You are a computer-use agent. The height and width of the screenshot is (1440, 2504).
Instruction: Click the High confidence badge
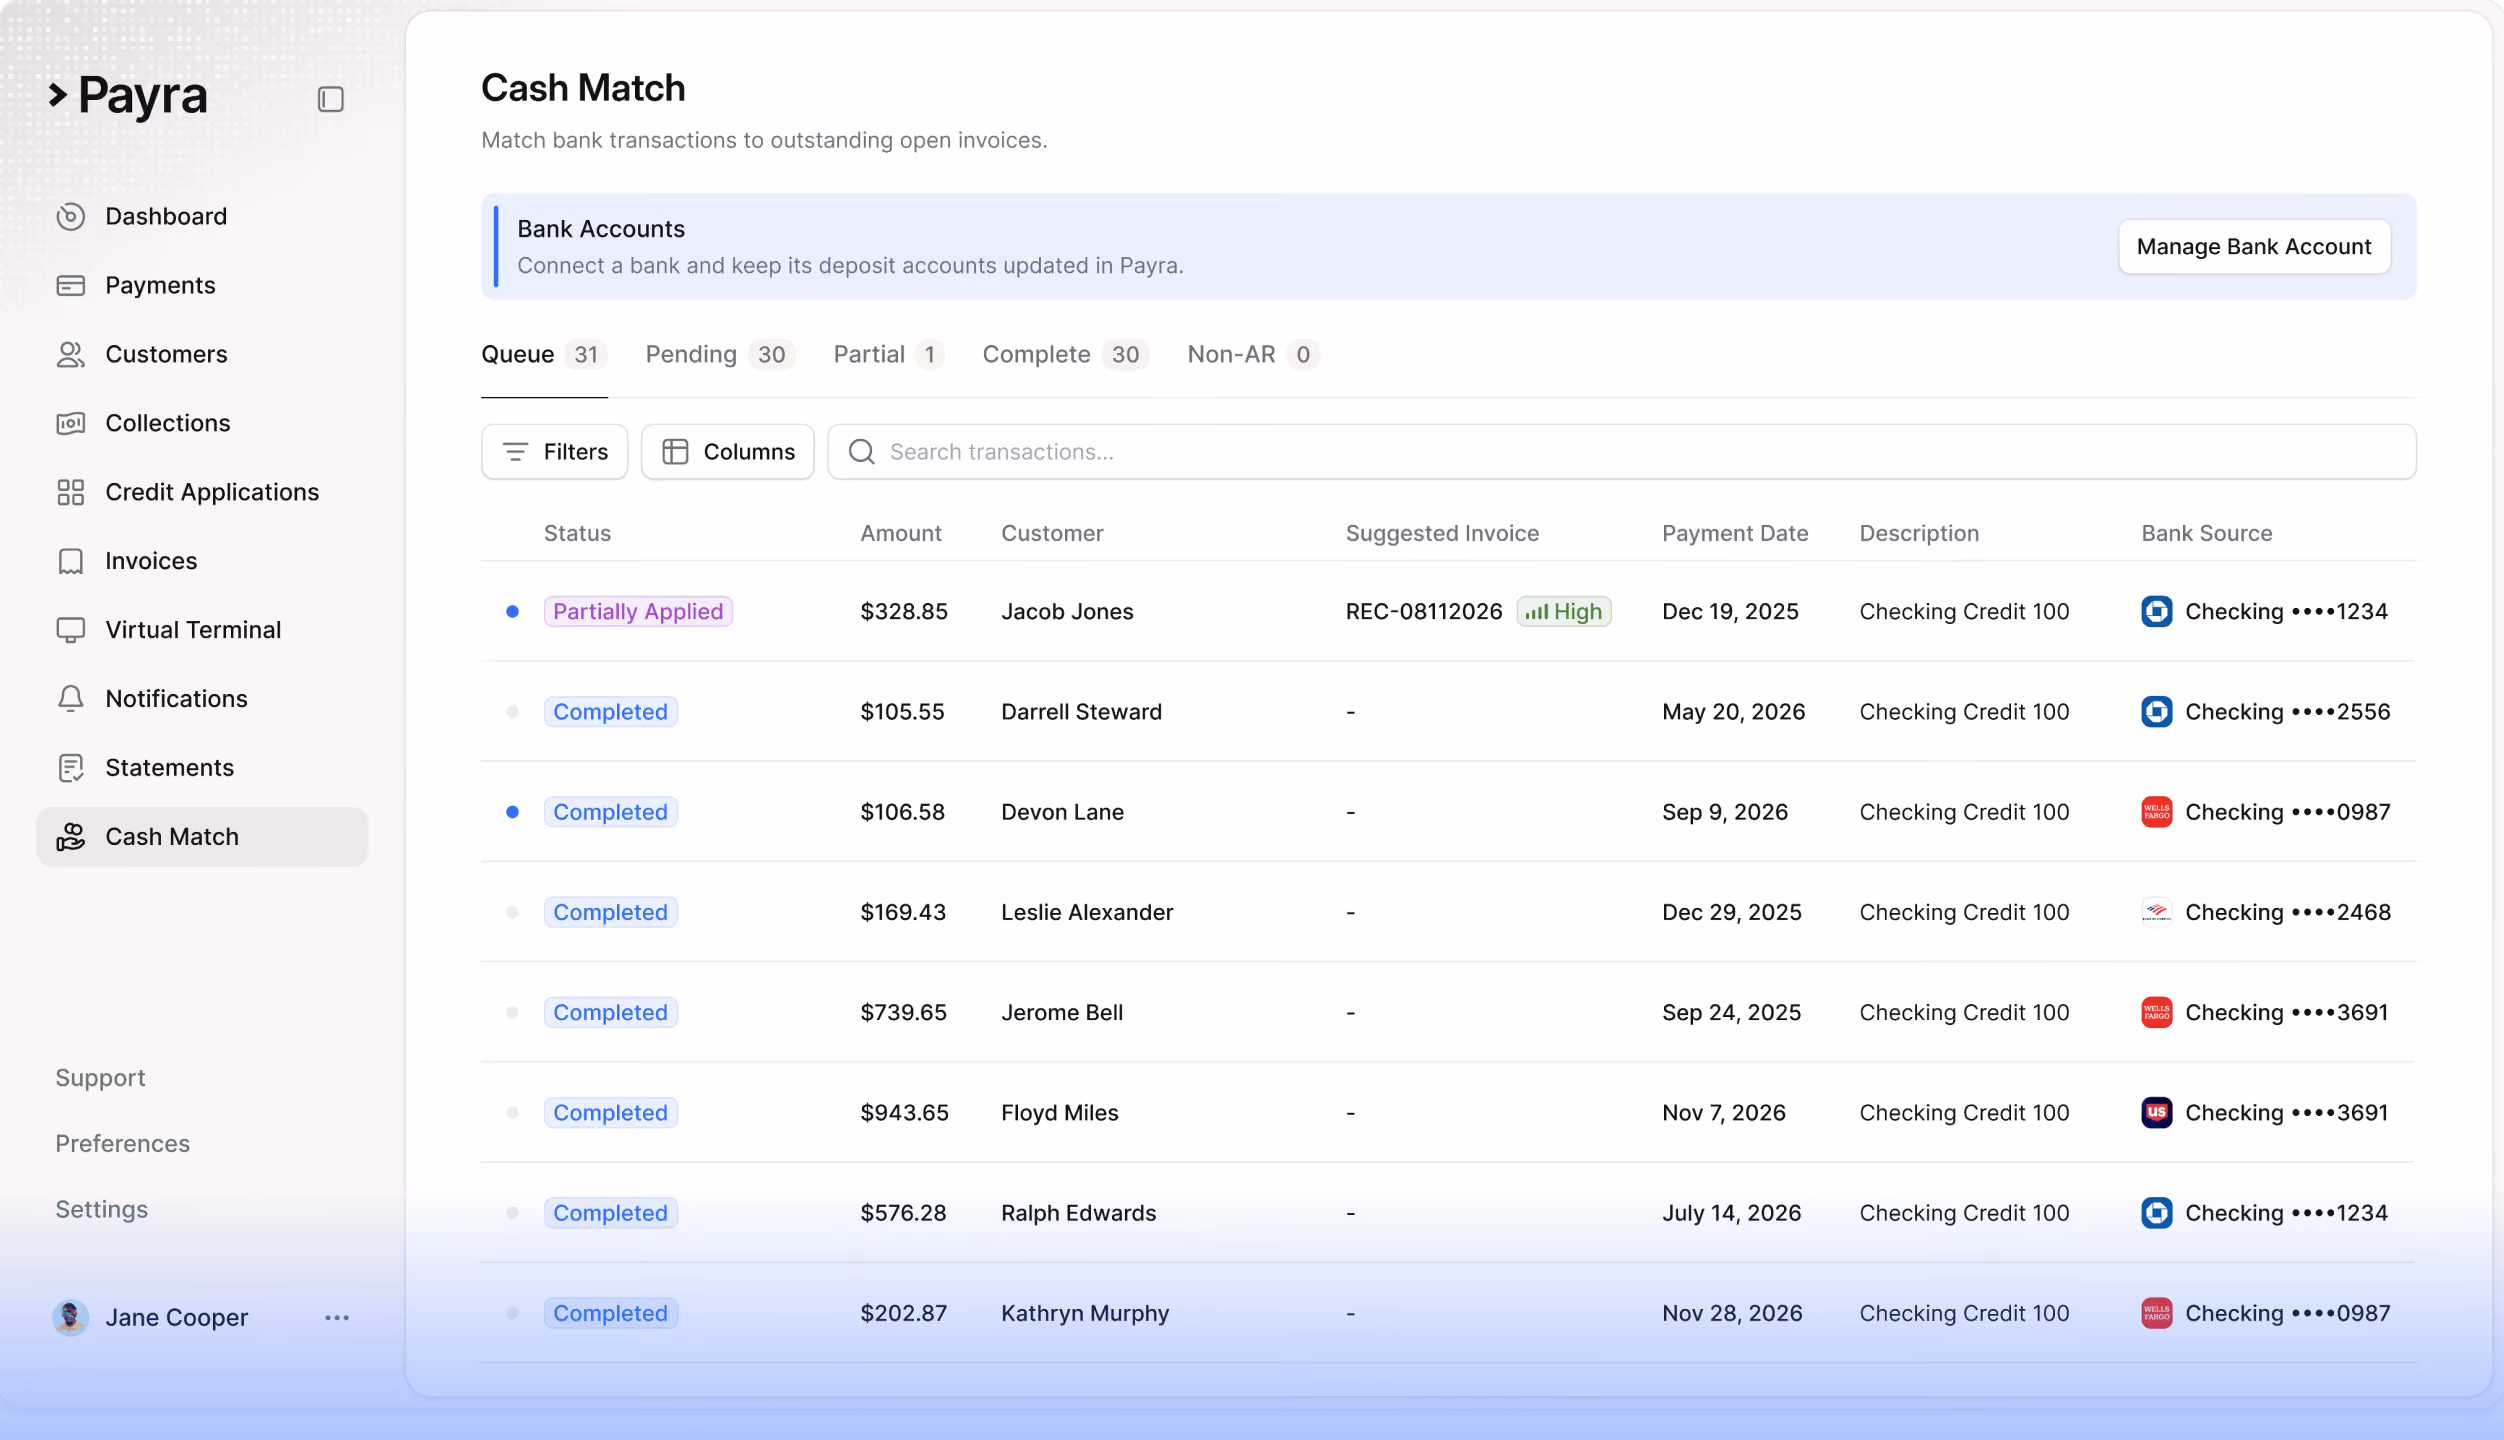tap(1564, 611)
